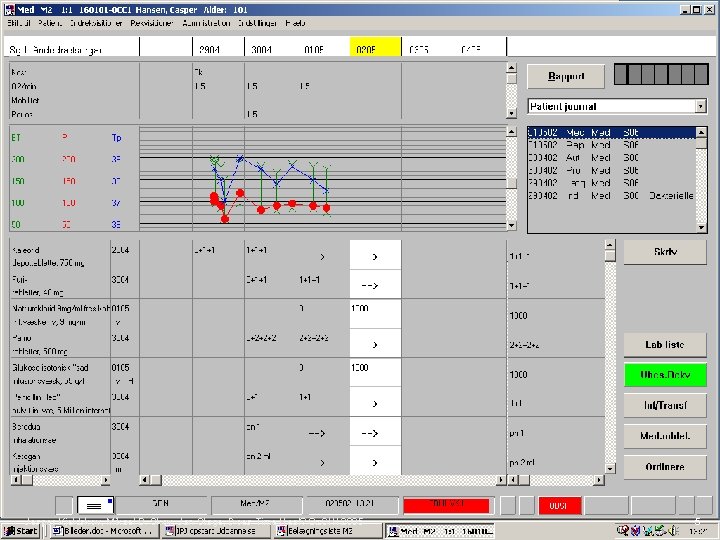Click the wide red field in status bar
Image resolution: width=720 pixels, height=540 pixels.
tap(446, 505)
